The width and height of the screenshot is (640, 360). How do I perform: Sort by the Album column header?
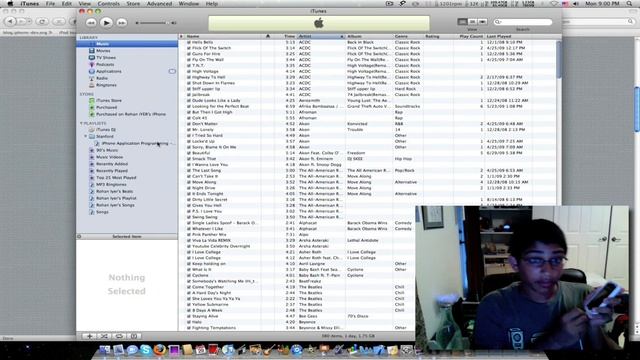tap(369, 36)
